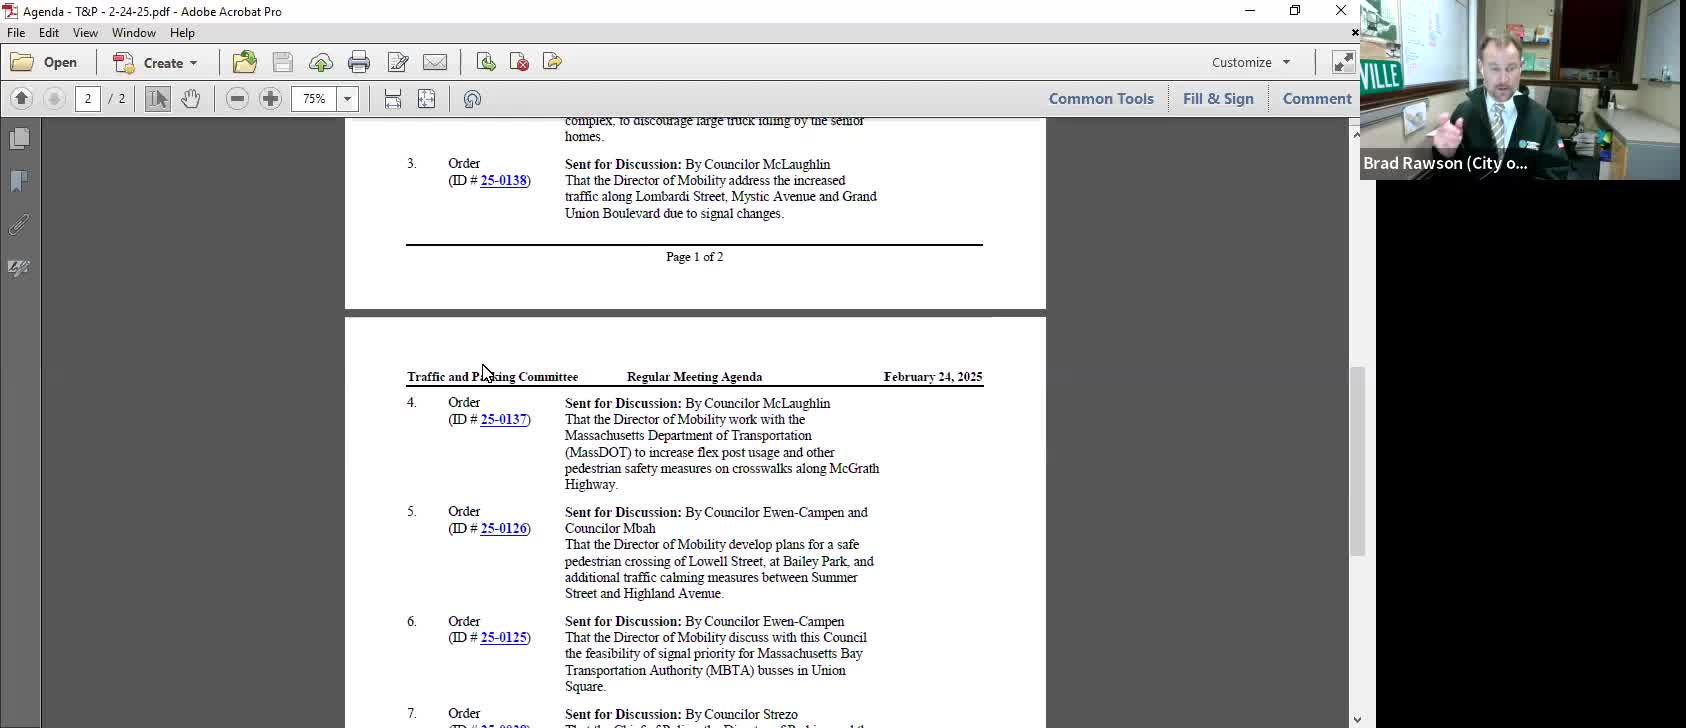Open the link ID 25-0125
Screen dimensions: 1686x728
point(503,638)
